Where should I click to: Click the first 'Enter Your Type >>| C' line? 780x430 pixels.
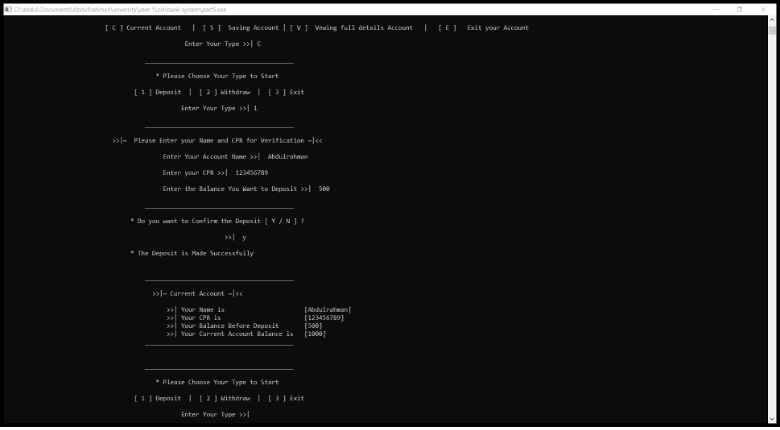click(223, 44)
